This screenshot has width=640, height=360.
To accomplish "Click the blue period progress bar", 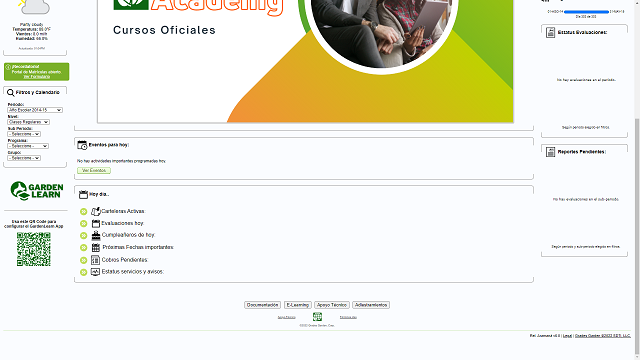I will (586, 12).
